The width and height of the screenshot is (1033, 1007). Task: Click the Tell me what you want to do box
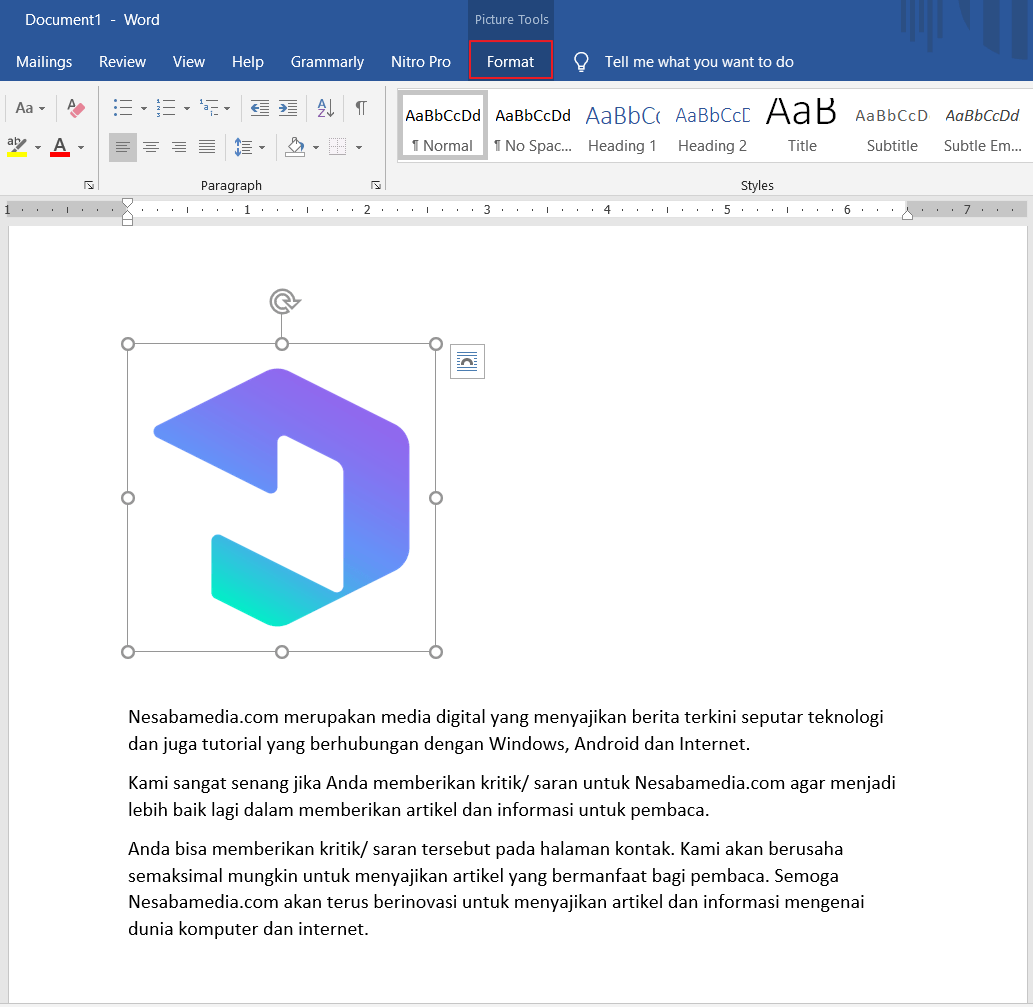(x=699, y=62)
